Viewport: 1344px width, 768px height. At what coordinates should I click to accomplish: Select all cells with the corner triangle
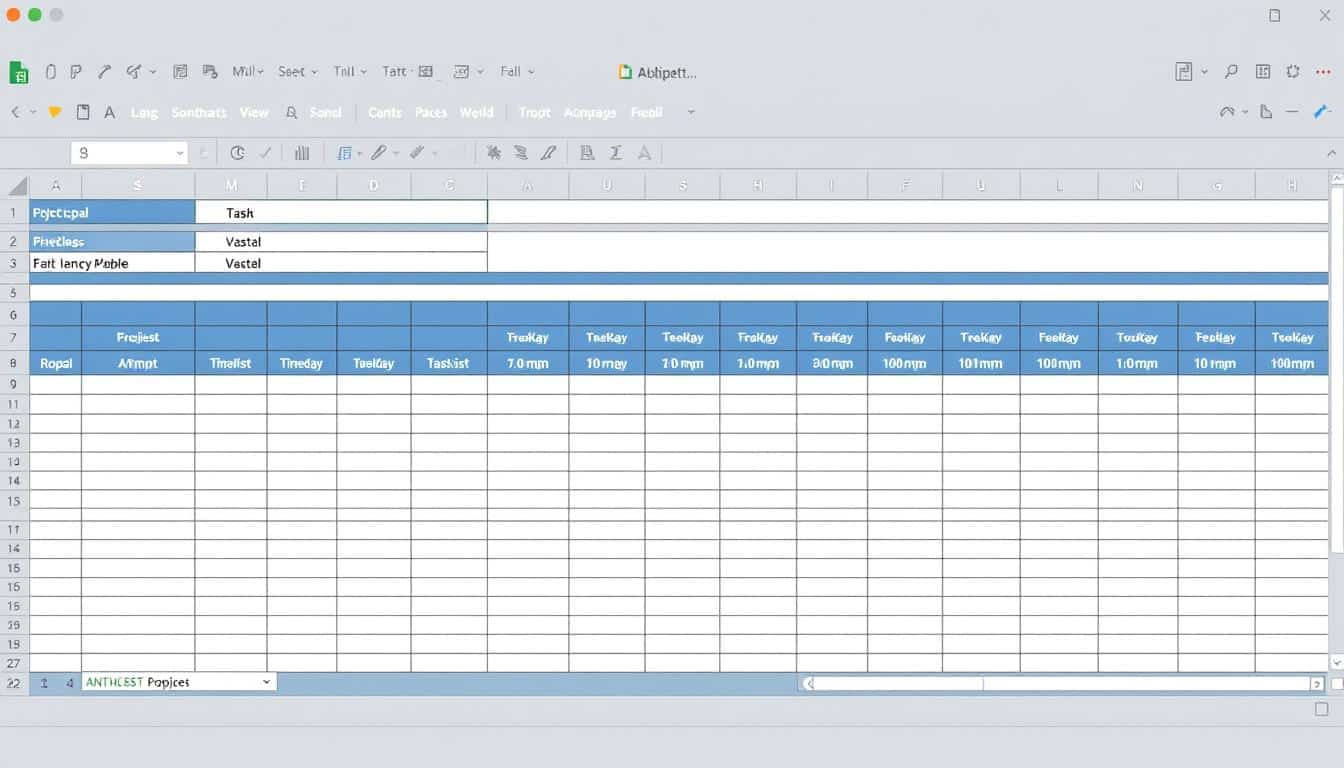click(x=17, y=185)
